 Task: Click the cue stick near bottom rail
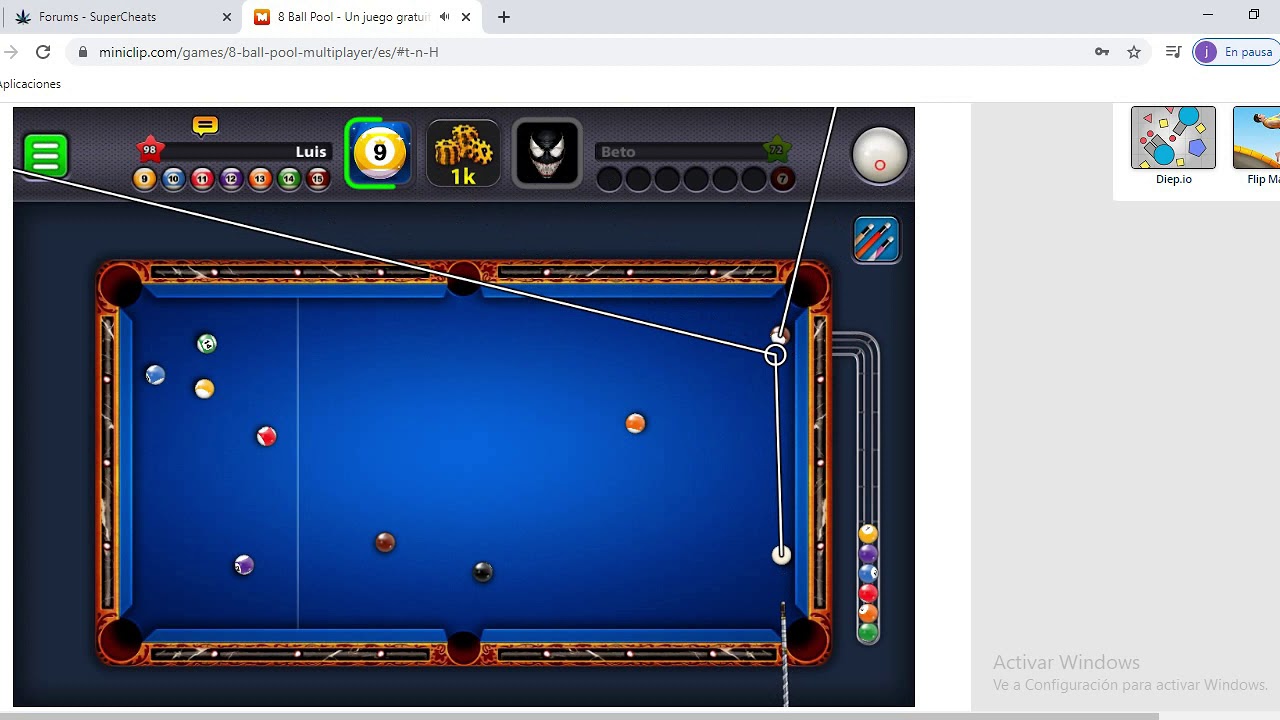click(x=784, y=653)
